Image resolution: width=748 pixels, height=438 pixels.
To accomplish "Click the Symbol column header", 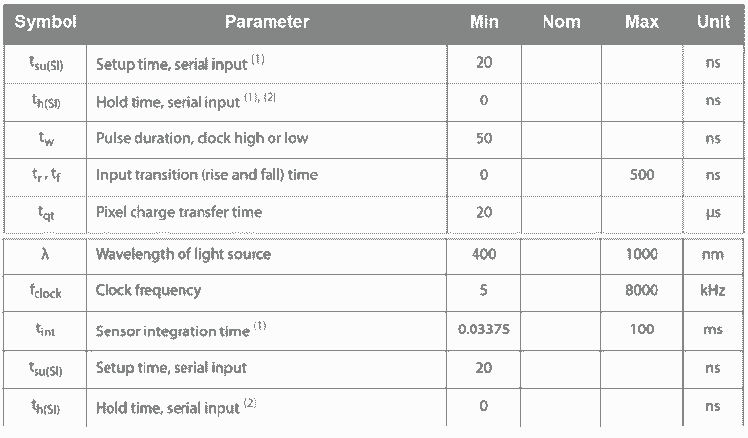I will 43,22.
